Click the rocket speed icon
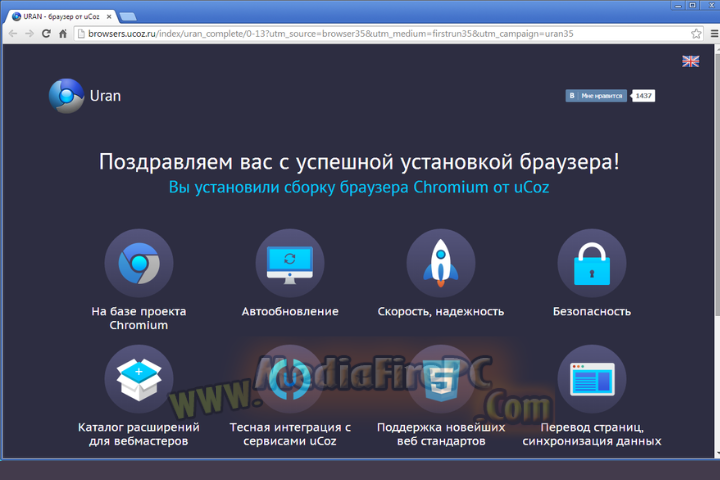Screen dimensions: 720x480 click(441, 263)
